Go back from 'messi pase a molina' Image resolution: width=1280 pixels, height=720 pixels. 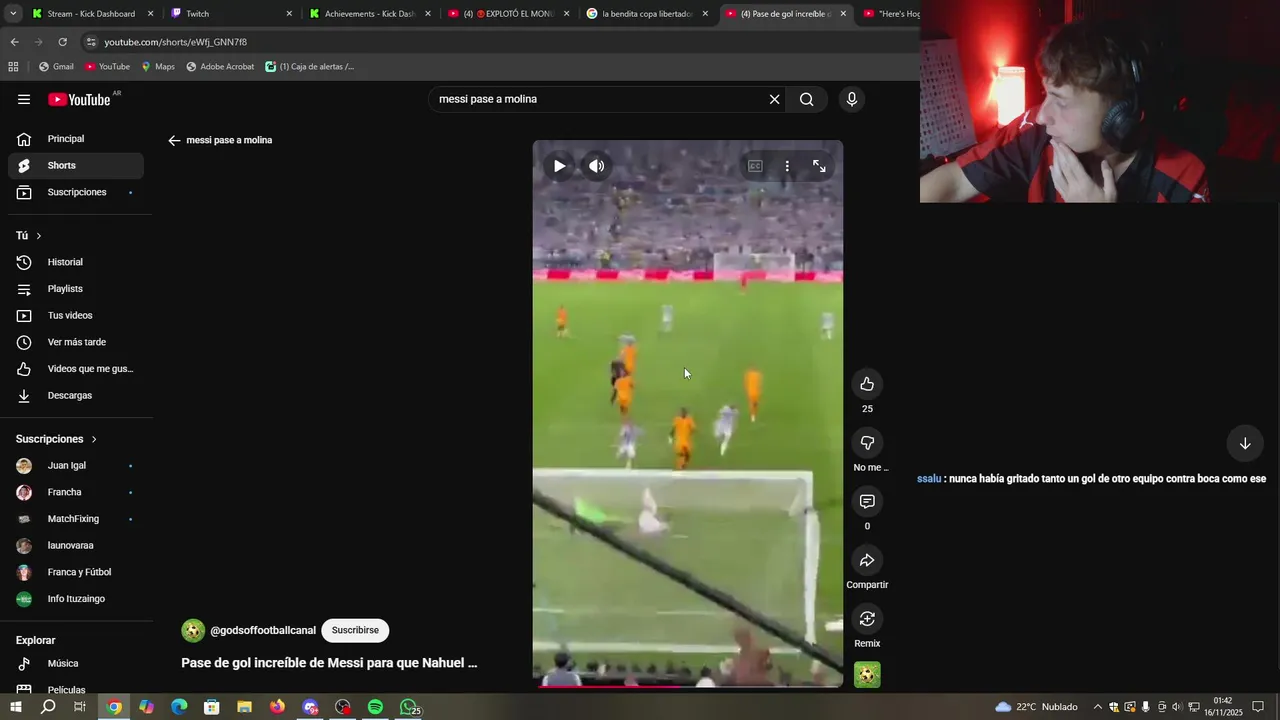(x=174, y=140)
